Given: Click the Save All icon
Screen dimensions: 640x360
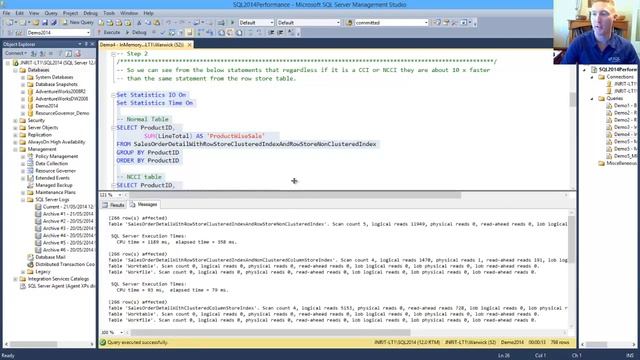Looking at the screenshot, I should [x=53, y=22].
